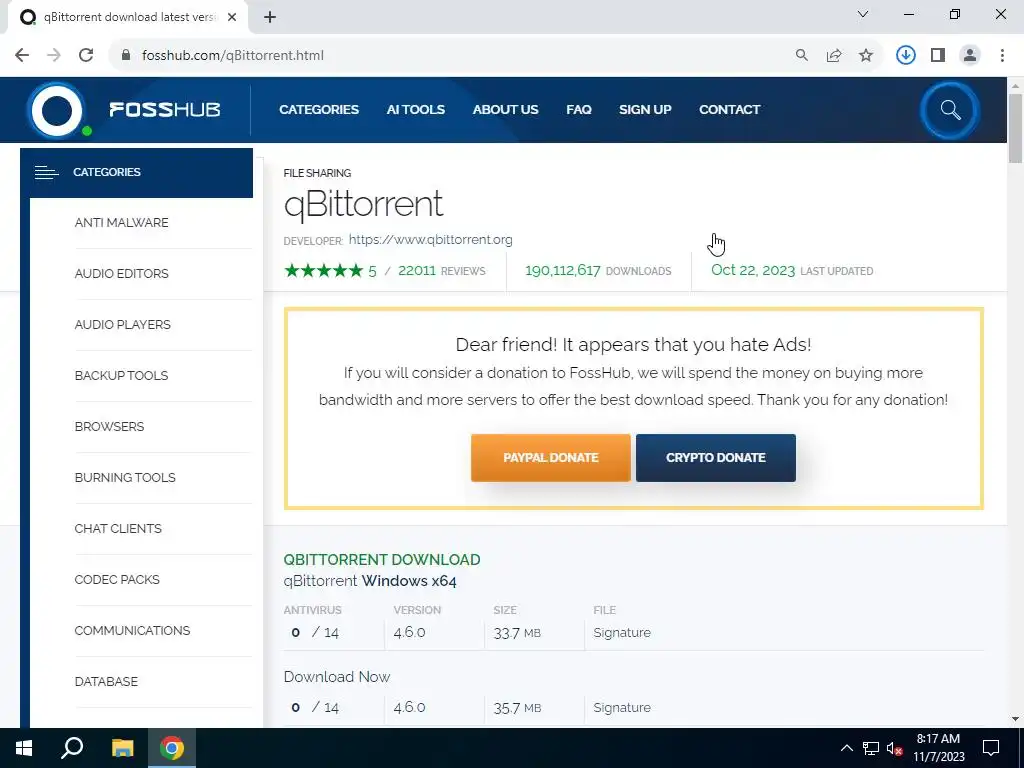Open the DATABASE category
Viewport: 1024px width, 768px height.
[x=106, y=681]
